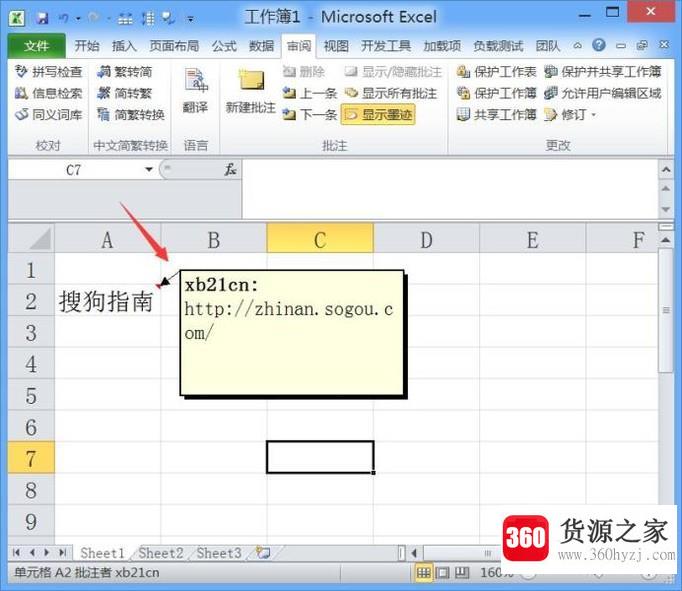Click the vertical scrollbar up arrow
Viewport: 682px width, 591px height.
pyautogui.click(x=666, y=240)
